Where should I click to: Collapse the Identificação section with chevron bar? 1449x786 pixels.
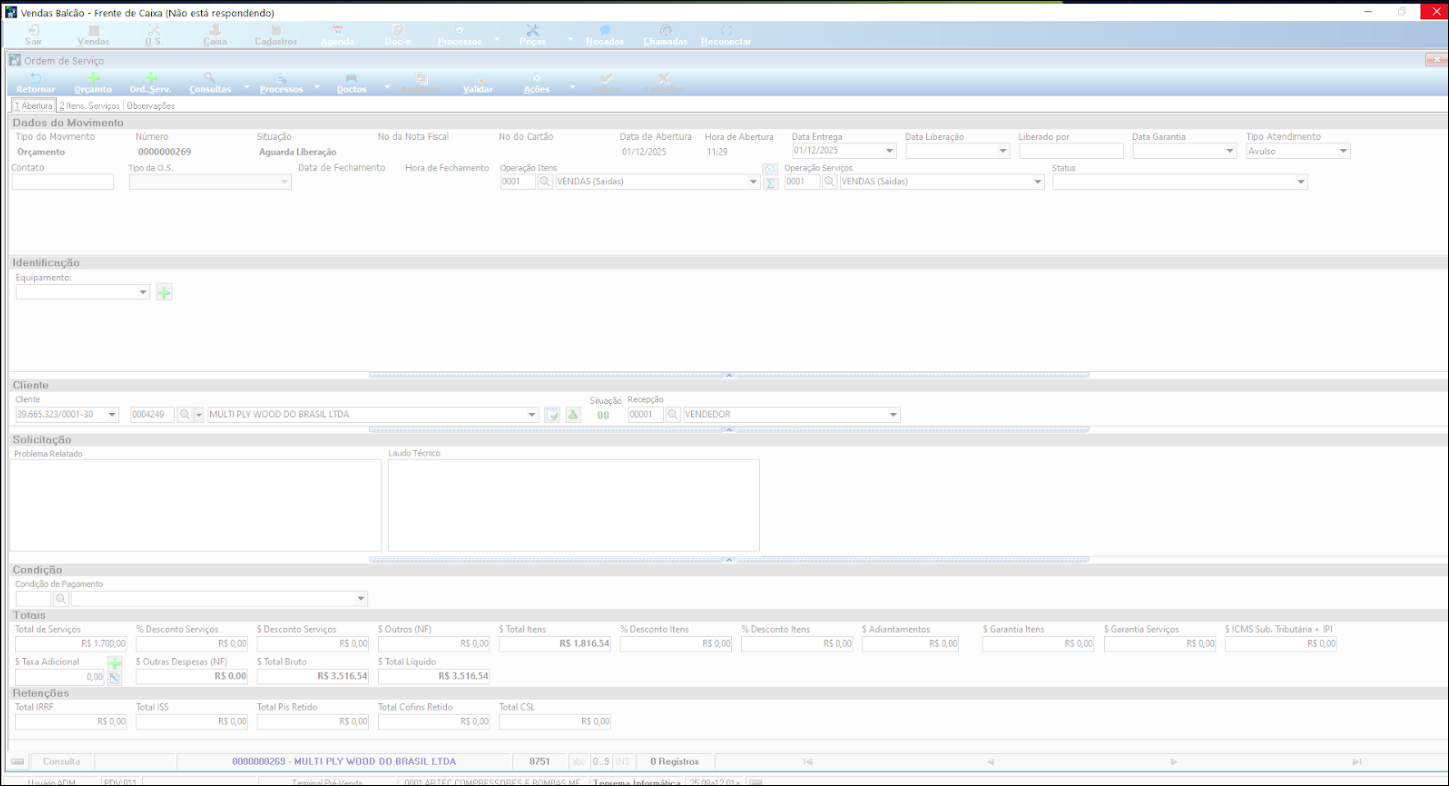click(729, 375)
